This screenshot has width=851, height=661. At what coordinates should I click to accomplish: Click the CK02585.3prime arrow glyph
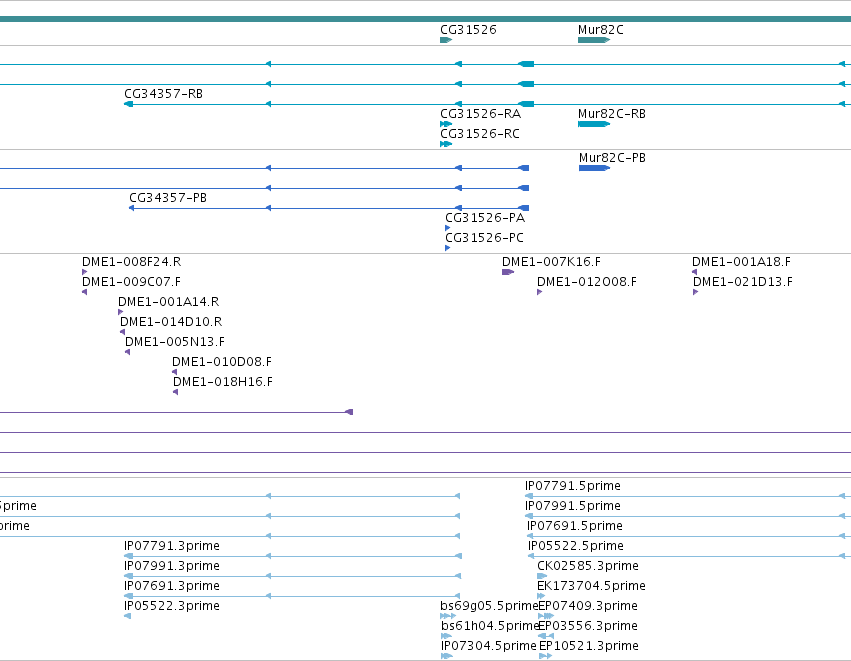[542, 576]
